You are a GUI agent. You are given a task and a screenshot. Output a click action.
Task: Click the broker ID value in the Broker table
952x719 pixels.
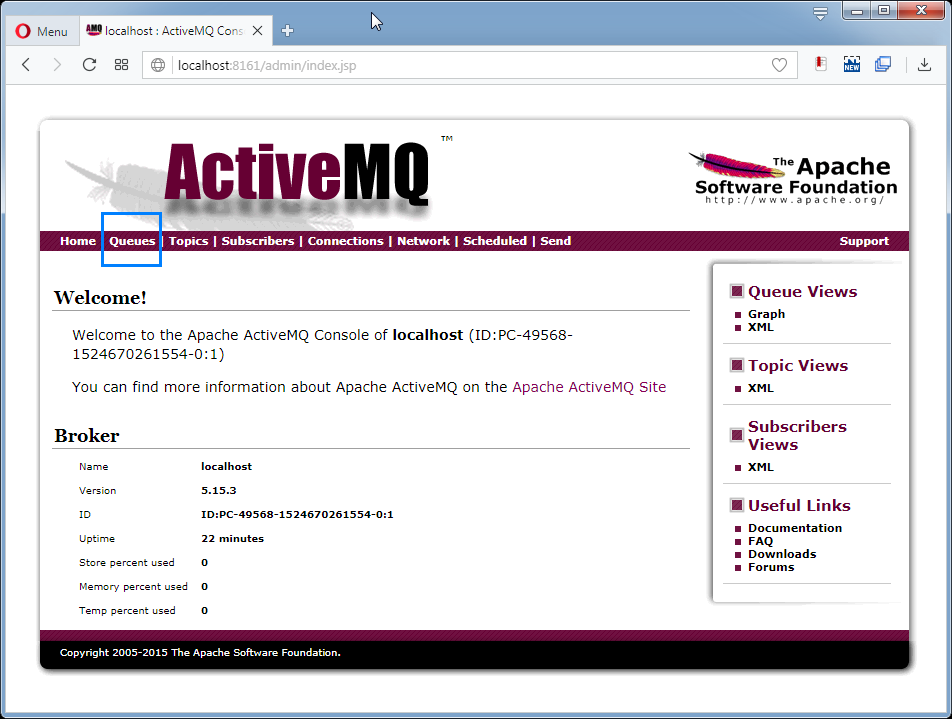point(297,514)
